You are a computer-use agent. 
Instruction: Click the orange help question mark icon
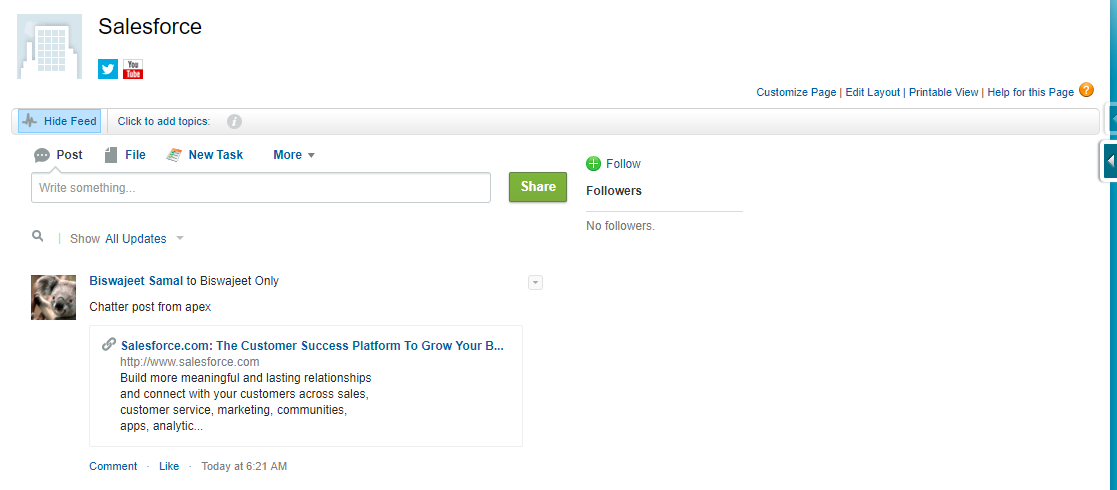[x=1086, y=90]
